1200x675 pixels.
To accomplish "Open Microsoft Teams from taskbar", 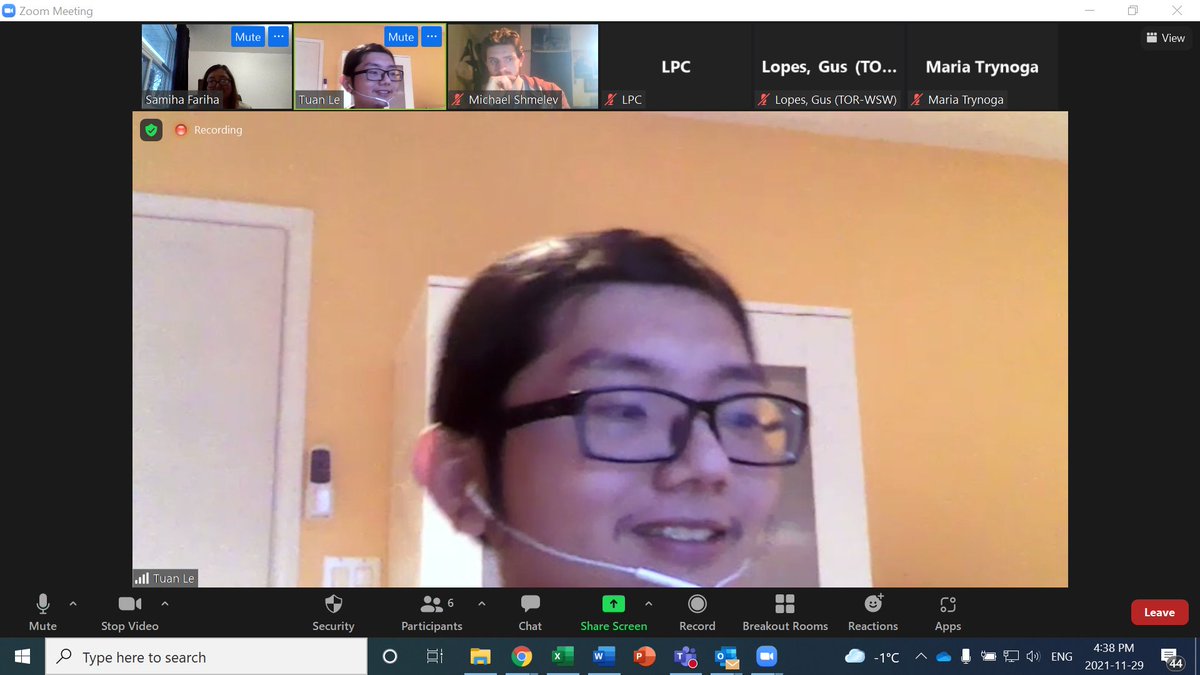I will tap(685, 657).
